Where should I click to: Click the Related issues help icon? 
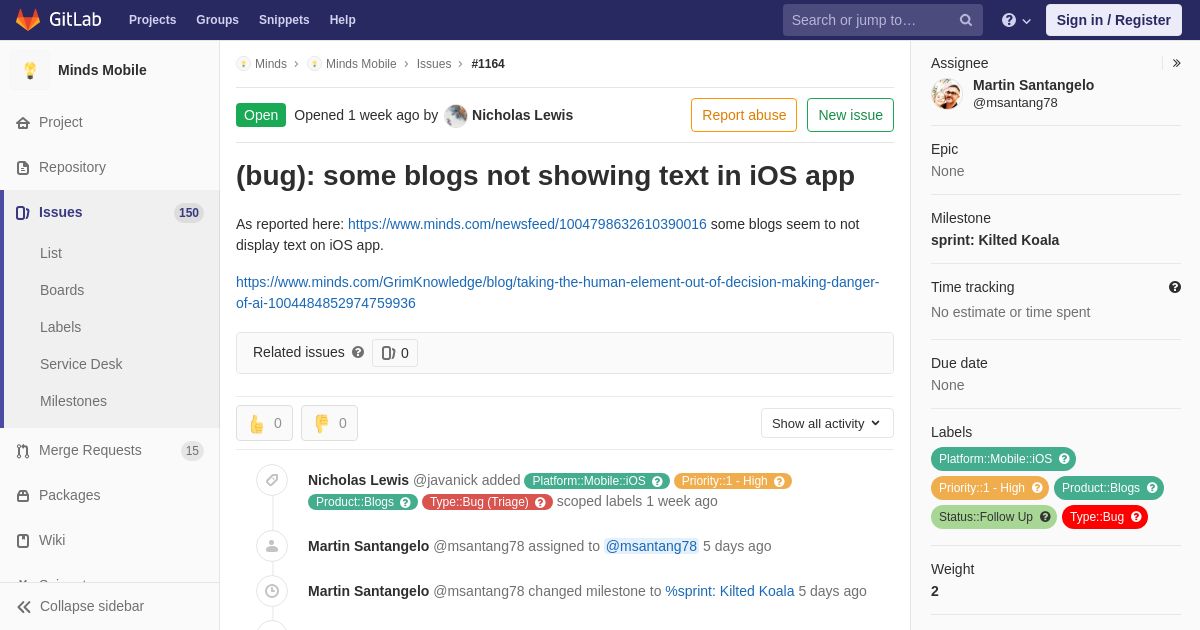[x=358, y=352]
